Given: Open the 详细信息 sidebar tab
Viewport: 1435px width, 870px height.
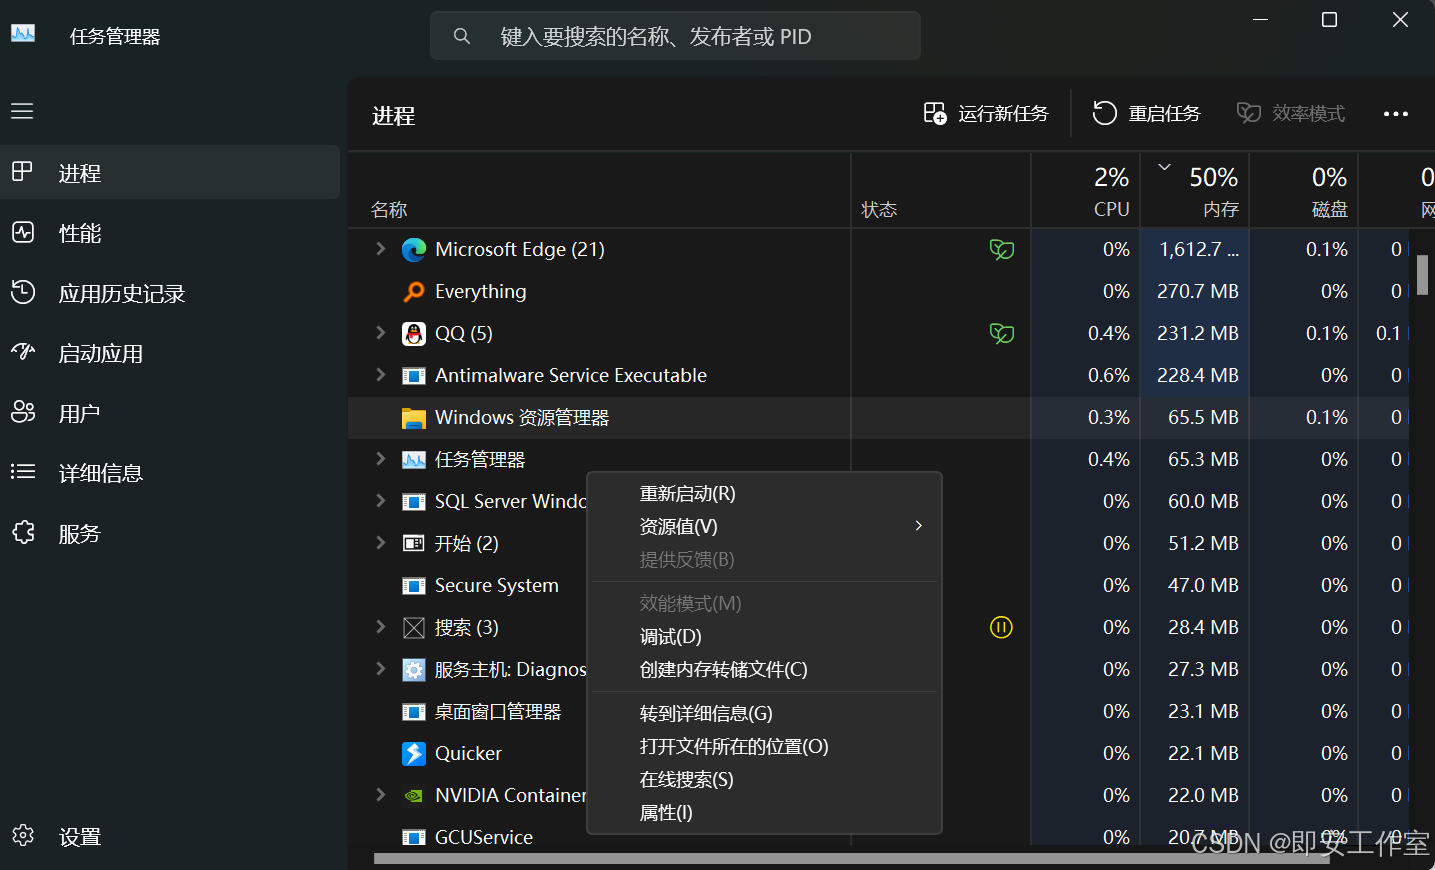Looking at the screenshot, I should click(x=170, y=473).
